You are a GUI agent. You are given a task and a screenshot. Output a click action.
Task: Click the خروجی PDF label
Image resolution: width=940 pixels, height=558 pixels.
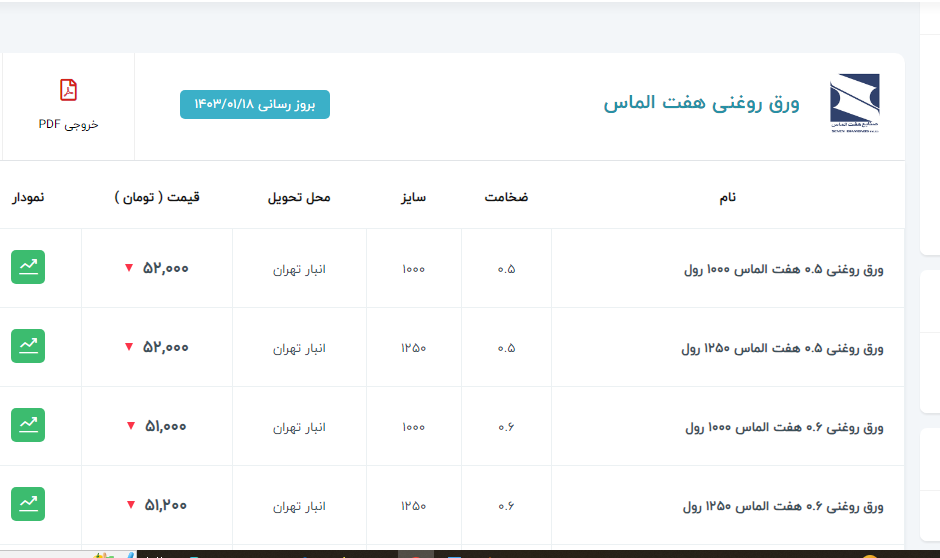pyautogui.click(x=68, y=125)
